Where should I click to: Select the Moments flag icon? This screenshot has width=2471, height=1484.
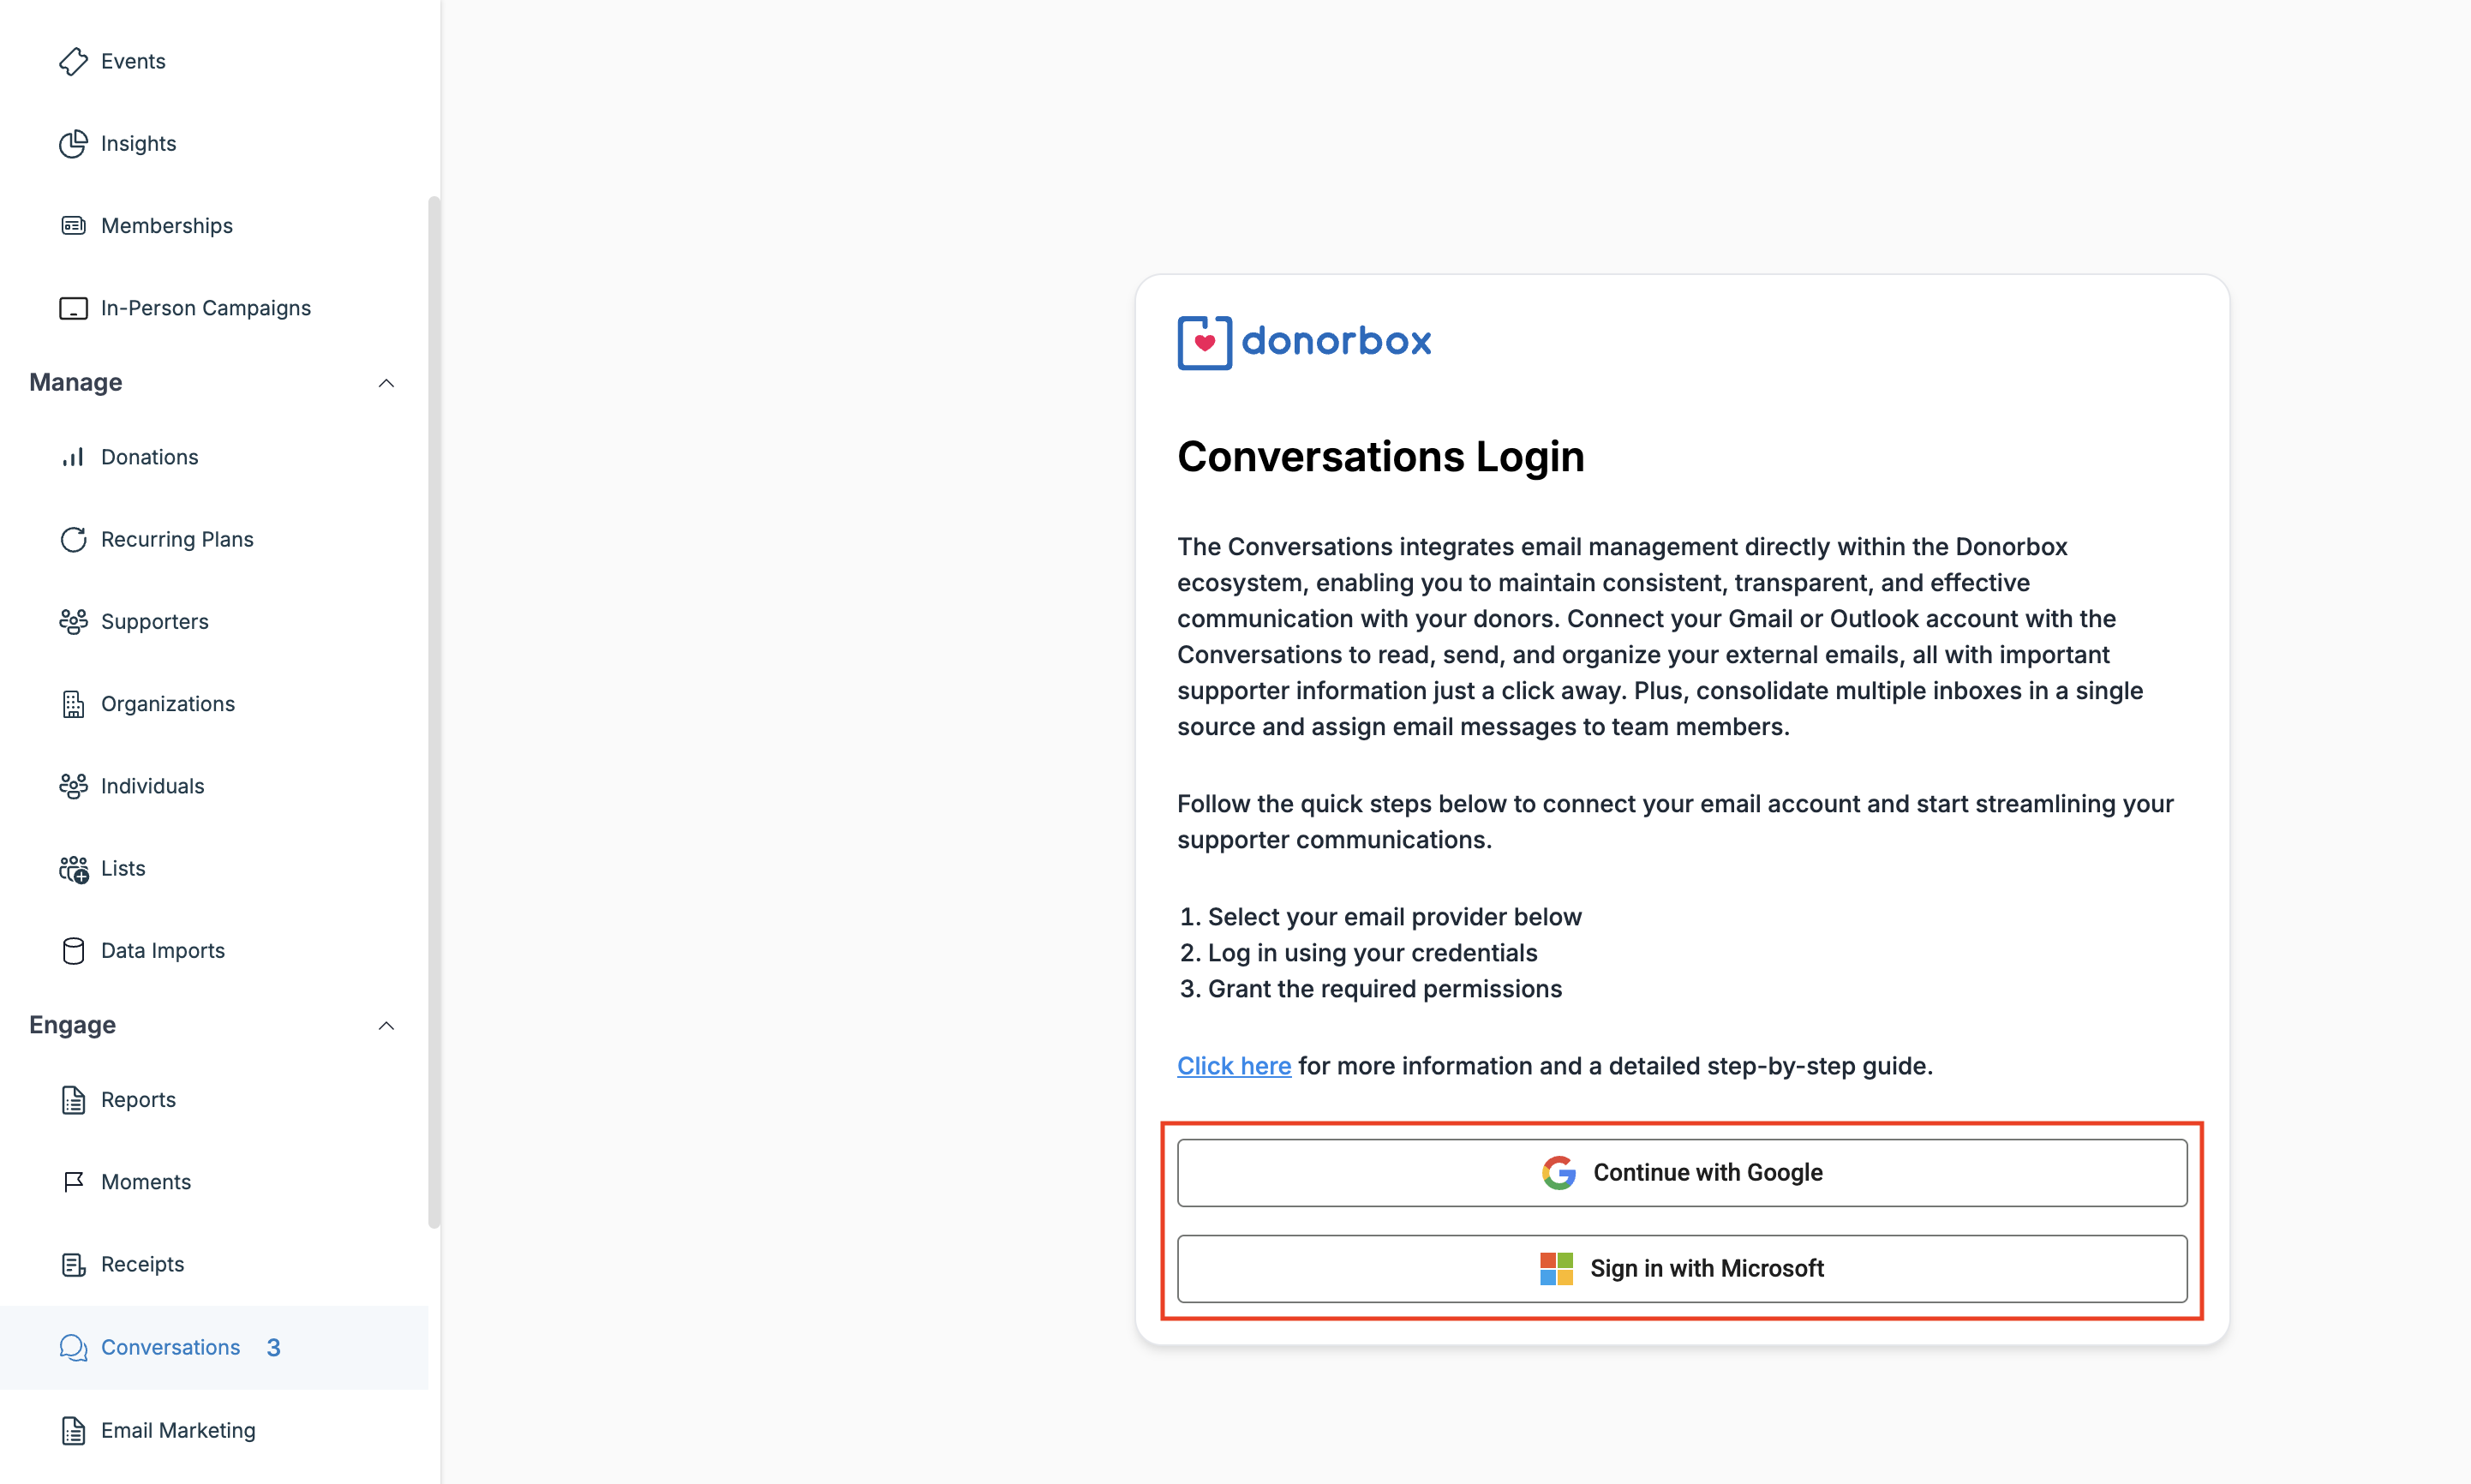pos(73,1182)
